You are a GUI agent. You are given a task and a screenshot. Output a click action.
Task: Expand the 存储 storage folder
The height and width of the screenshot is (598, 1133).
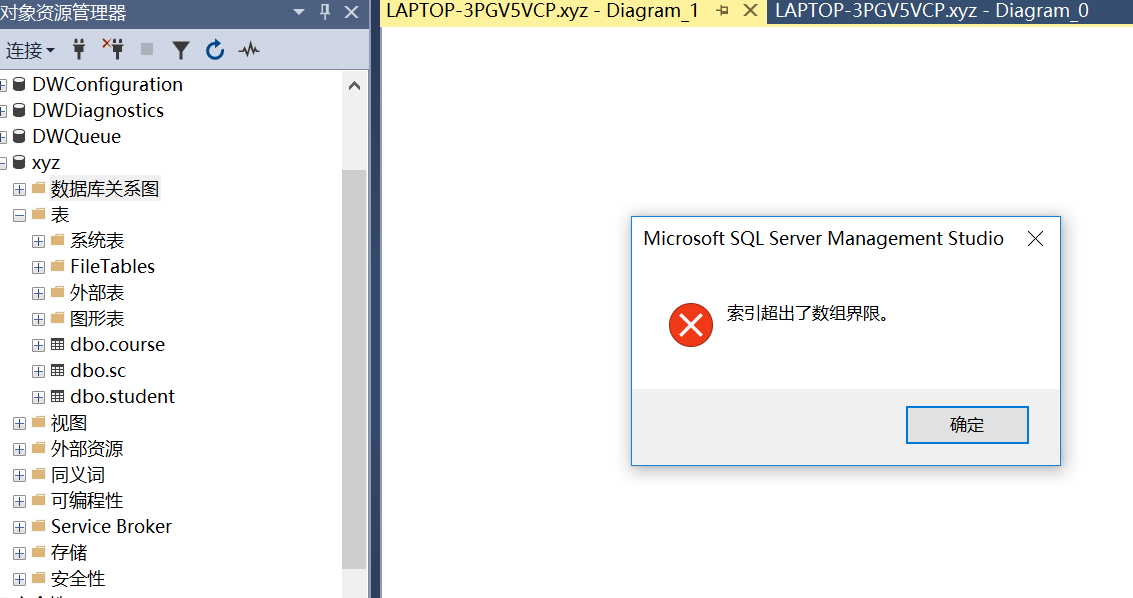[x=20, y=553]
